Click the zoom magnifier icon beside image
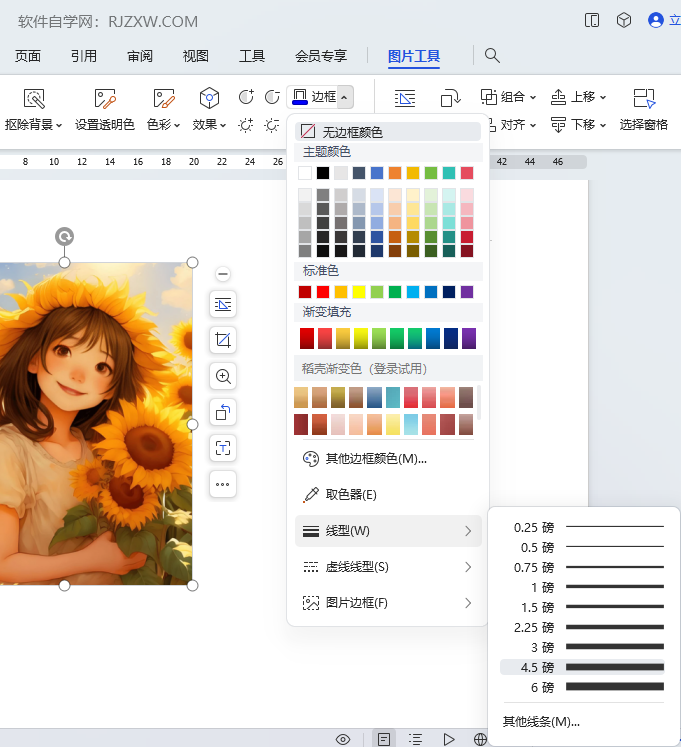Screen dimensions: 681x747 [x=223, y=376]
